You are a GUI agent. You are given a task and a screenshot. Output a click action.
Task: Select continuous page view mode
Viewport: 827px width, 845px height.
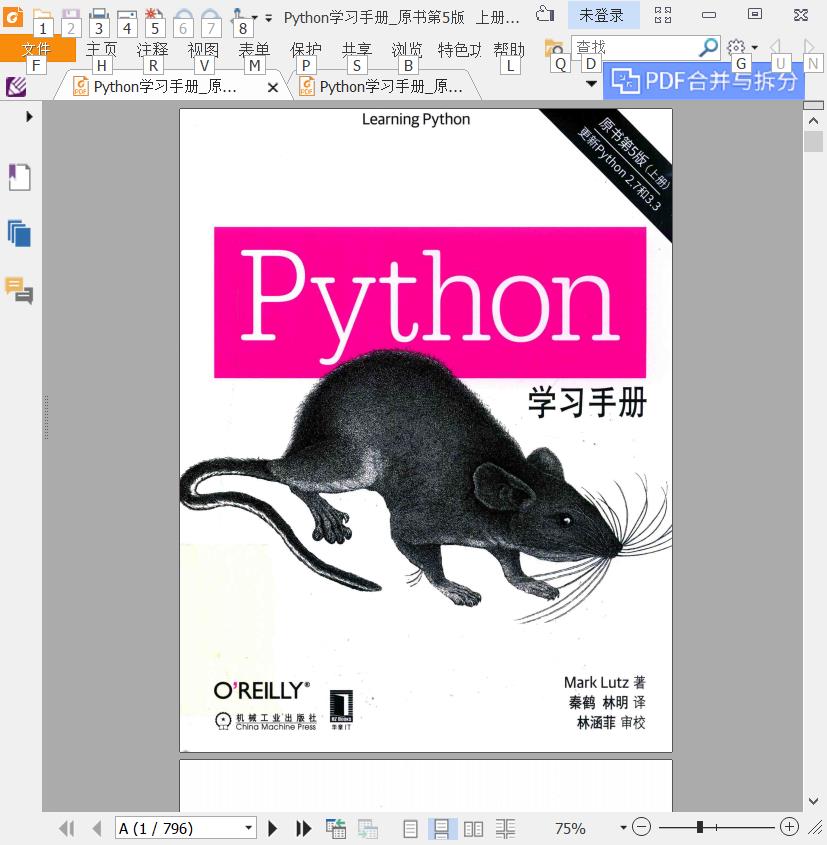click(442, 828)
